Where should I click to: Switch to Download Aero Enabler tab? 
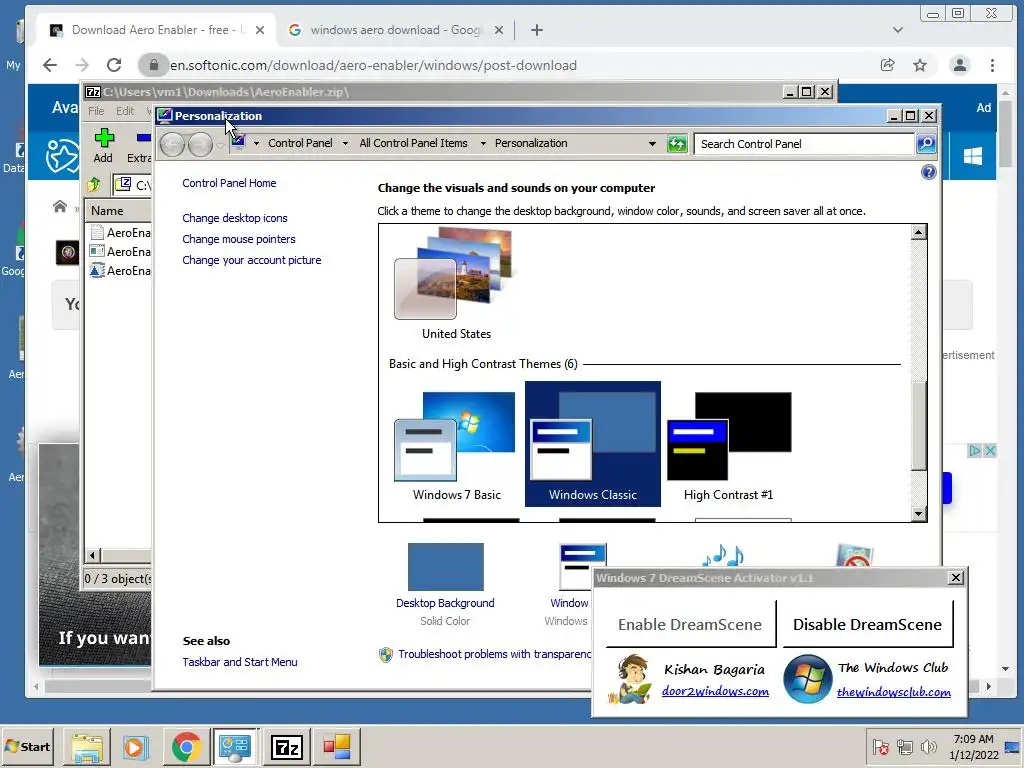[157, 30]
